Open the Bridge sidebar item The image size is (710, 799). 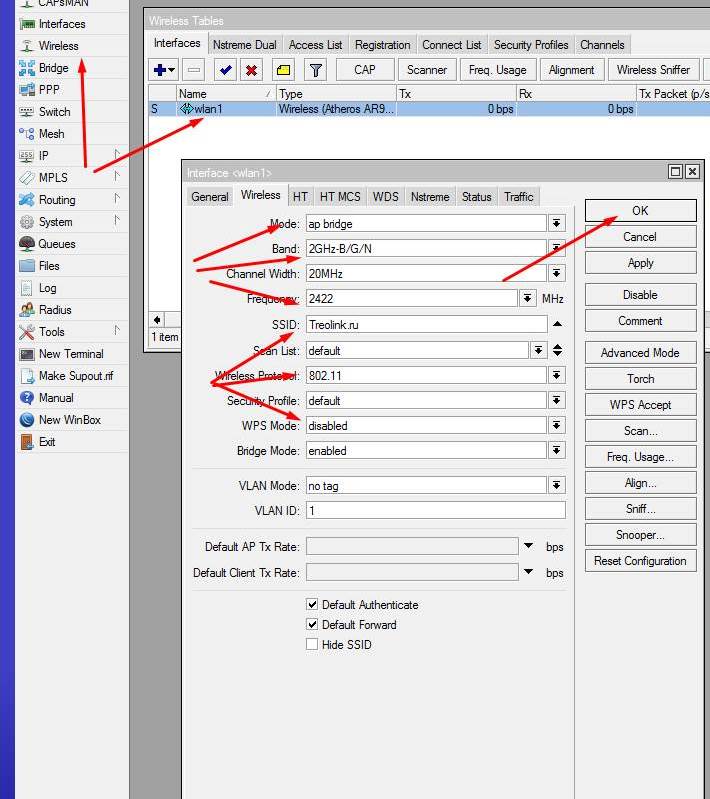(53, 68)
